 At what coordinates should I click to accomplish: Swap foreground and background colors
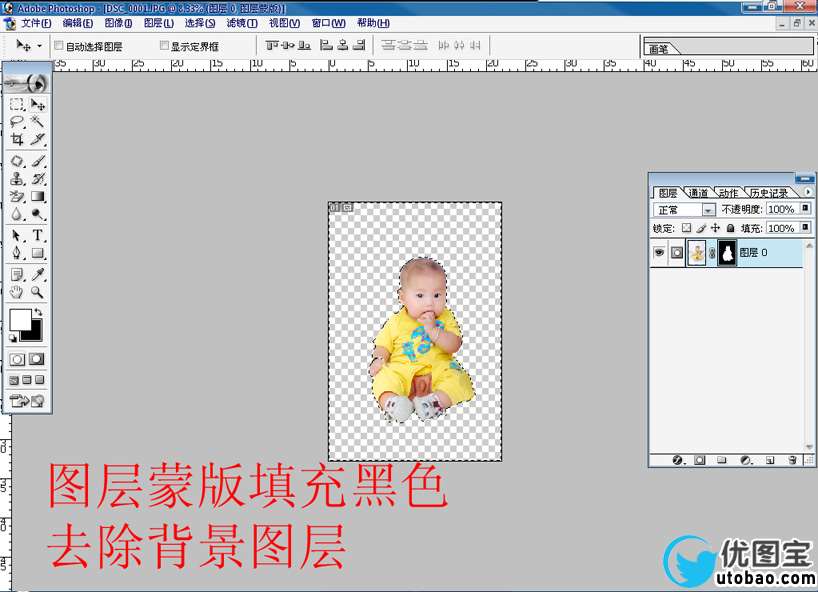(38, 312)
